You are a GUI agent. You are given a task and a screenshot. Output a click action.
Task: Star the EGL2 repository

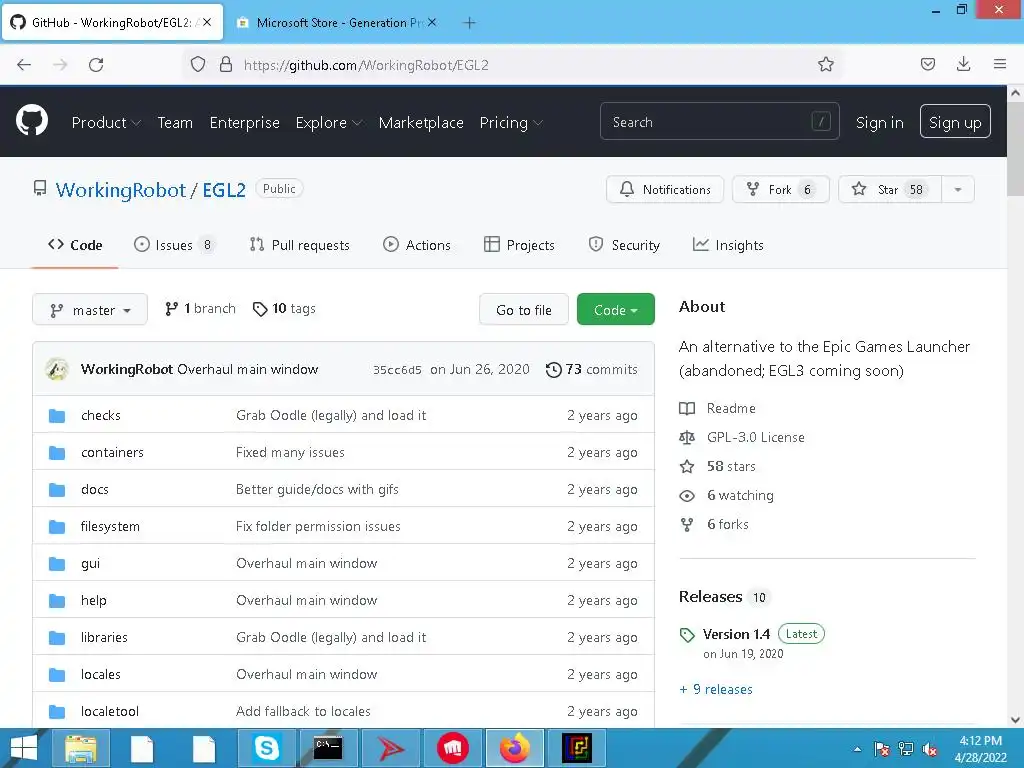click(889, 189)
